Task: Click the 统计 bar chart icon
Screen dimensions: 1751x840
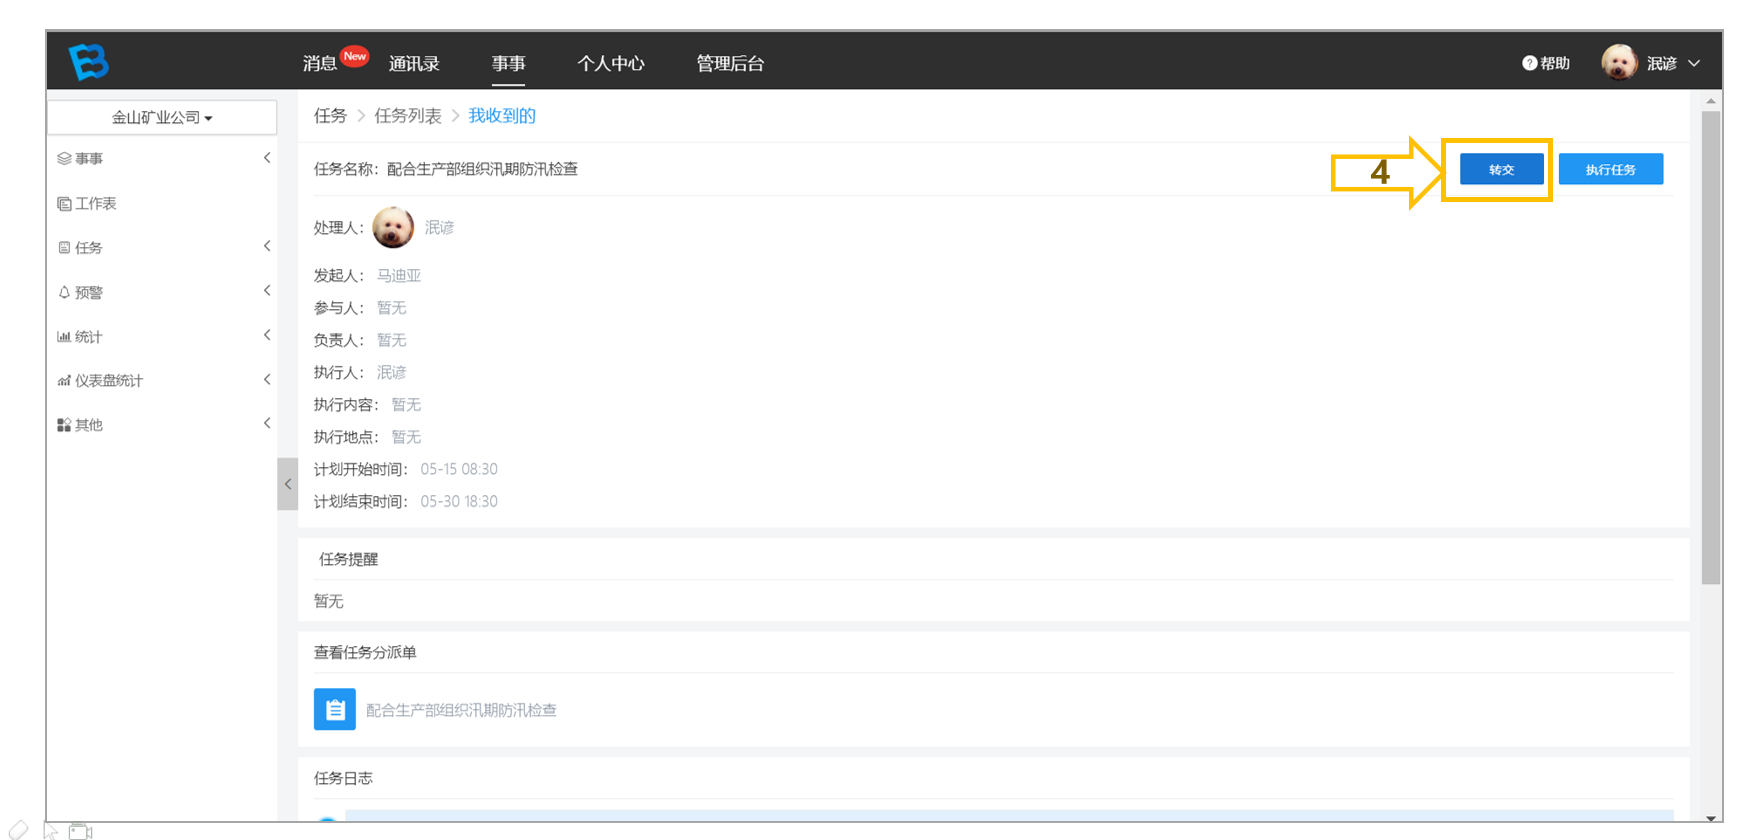Action: click(x=64, y=336)
